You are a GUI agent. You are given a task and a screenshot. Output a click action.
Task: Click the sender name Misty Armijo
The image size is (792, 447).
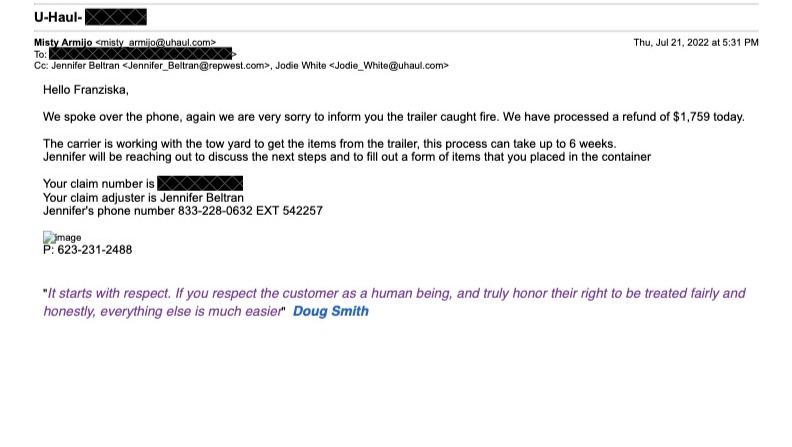pyautogui.click(x=63, y=43)
